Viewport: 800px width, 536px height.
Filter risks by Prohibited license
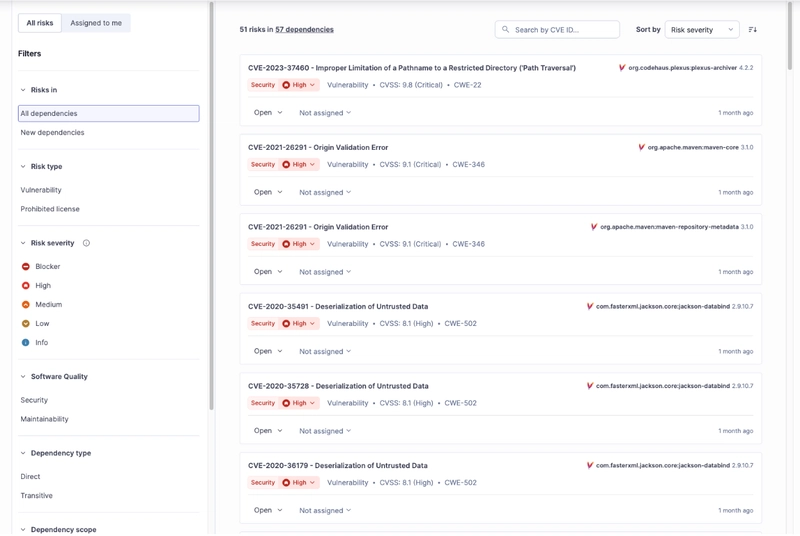[x=50, y=209]
